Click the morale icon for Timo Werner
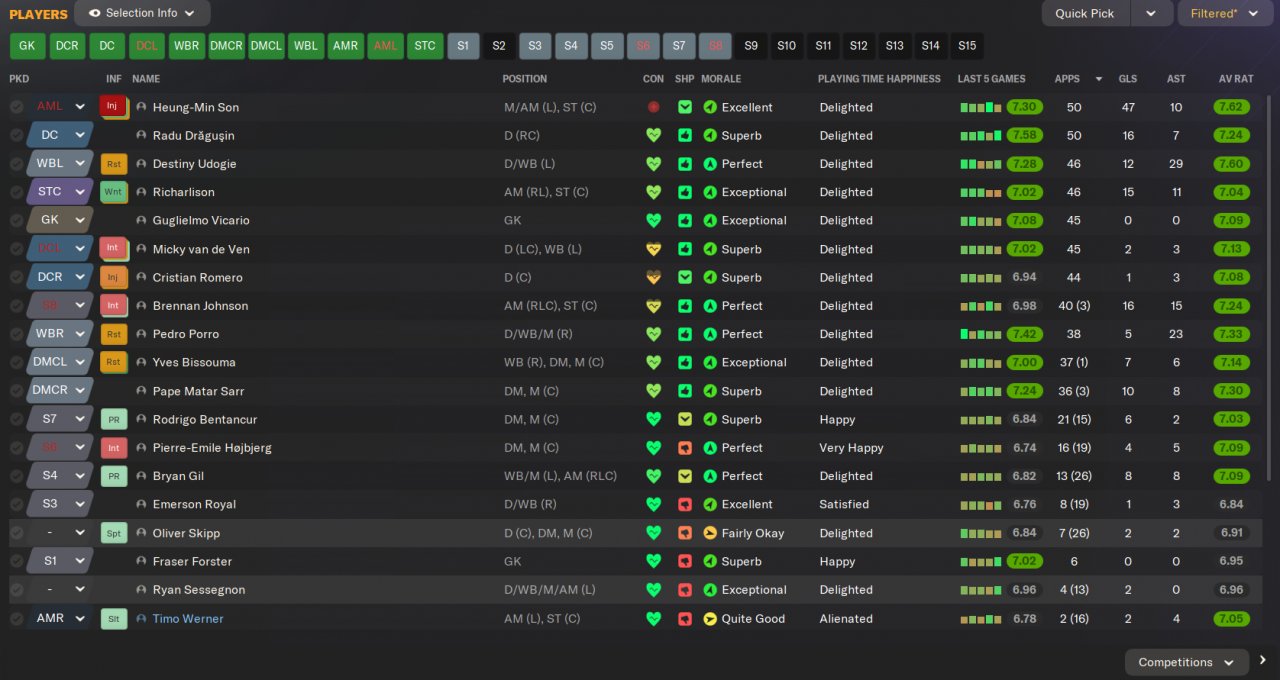1280x680 pixels. (x=710, y=619)
